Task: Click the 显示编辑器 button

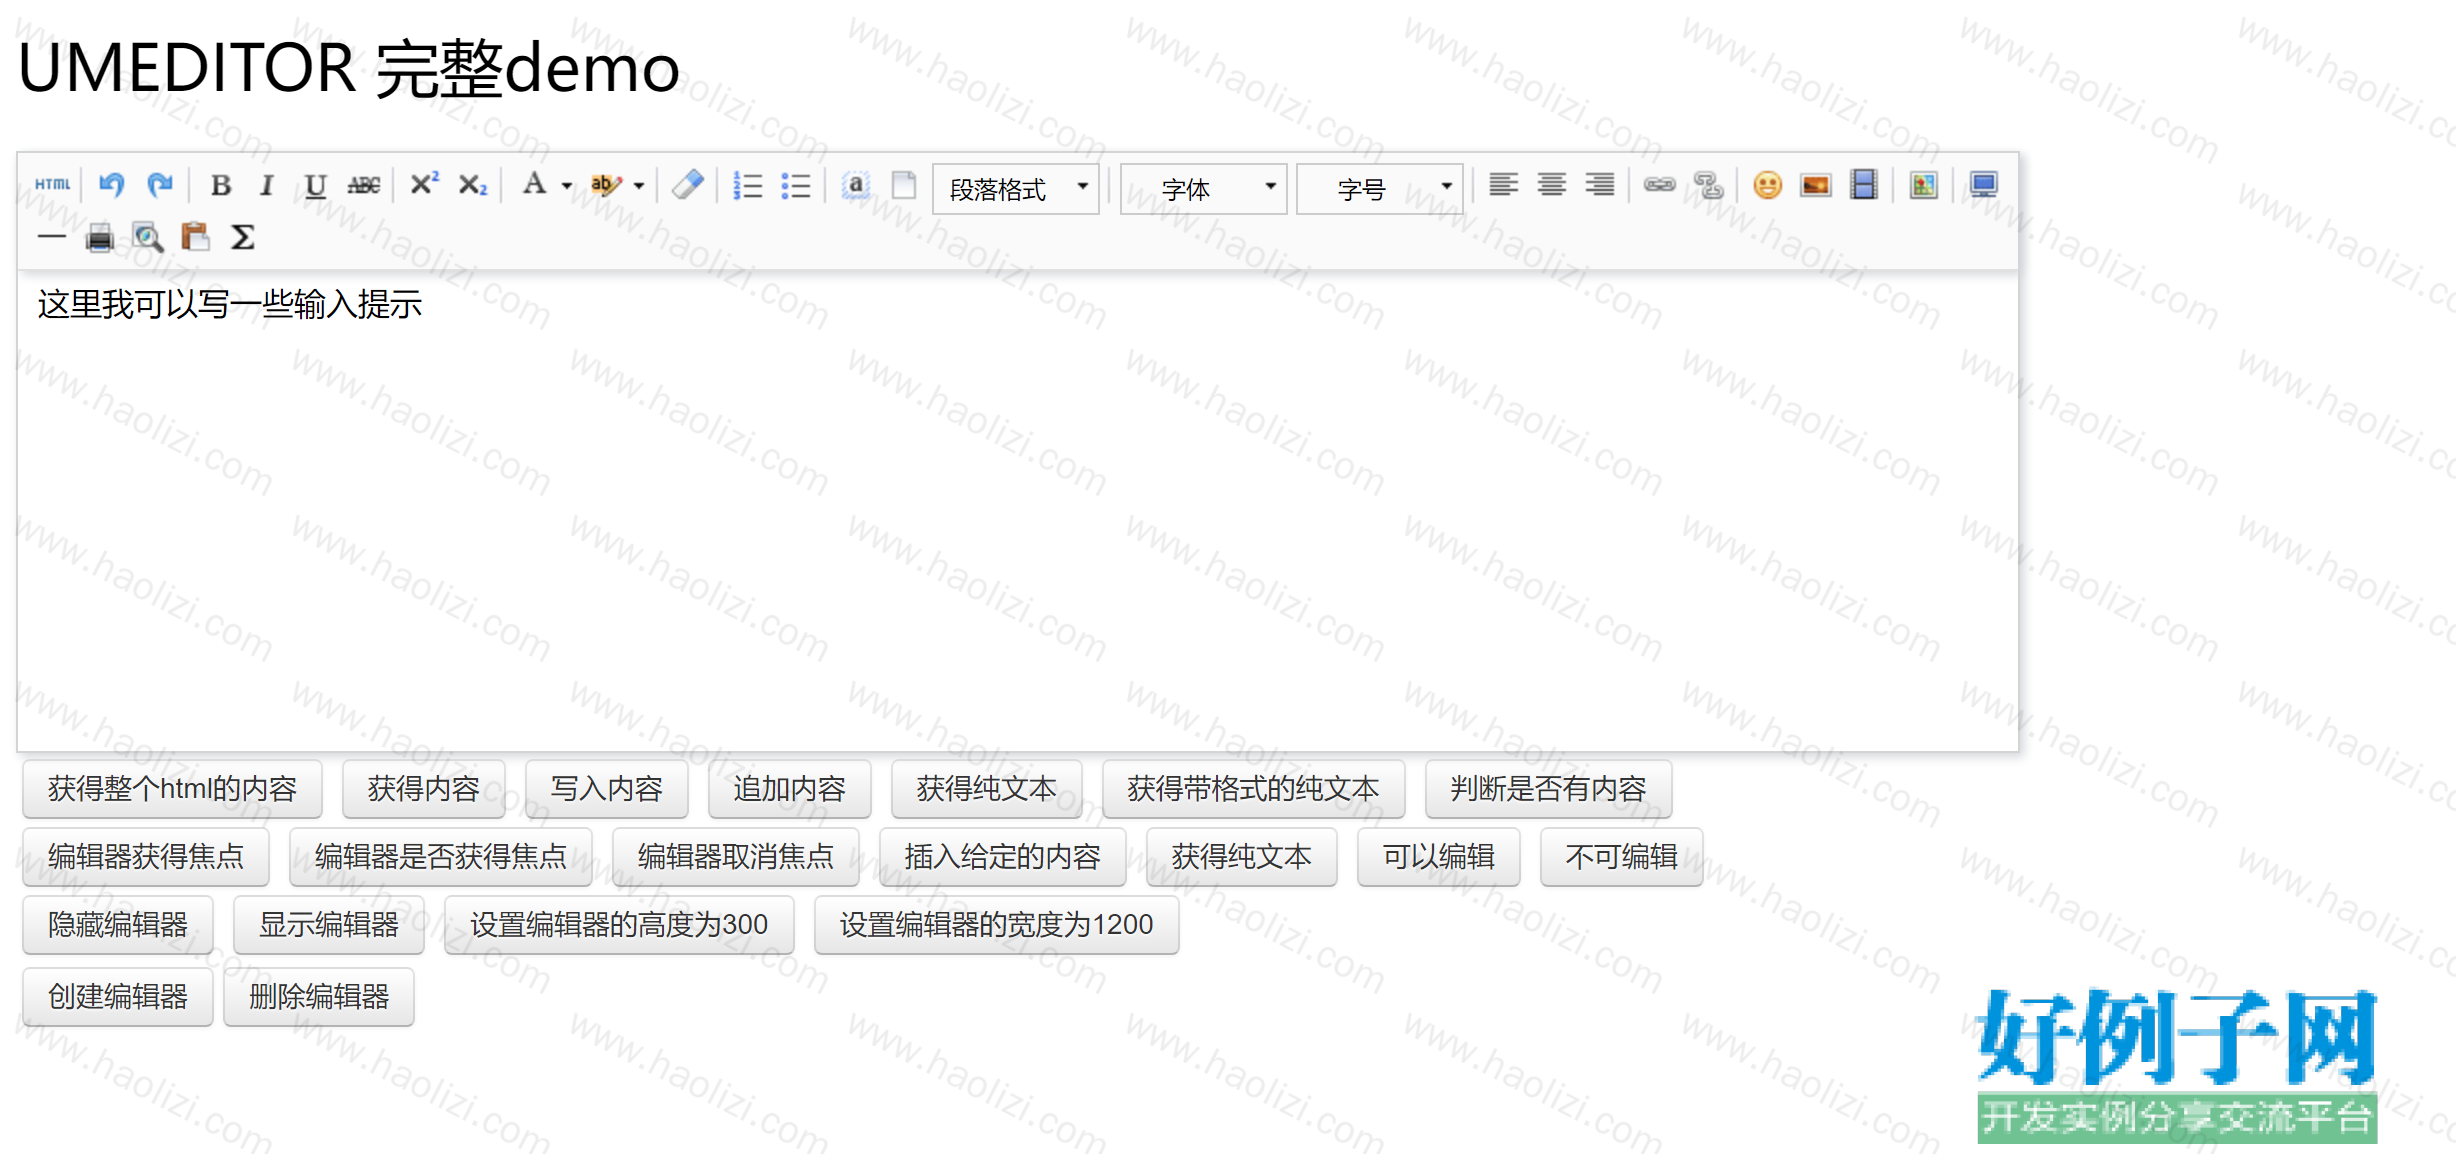Action: pyautogui.click(x=328, y=925)
